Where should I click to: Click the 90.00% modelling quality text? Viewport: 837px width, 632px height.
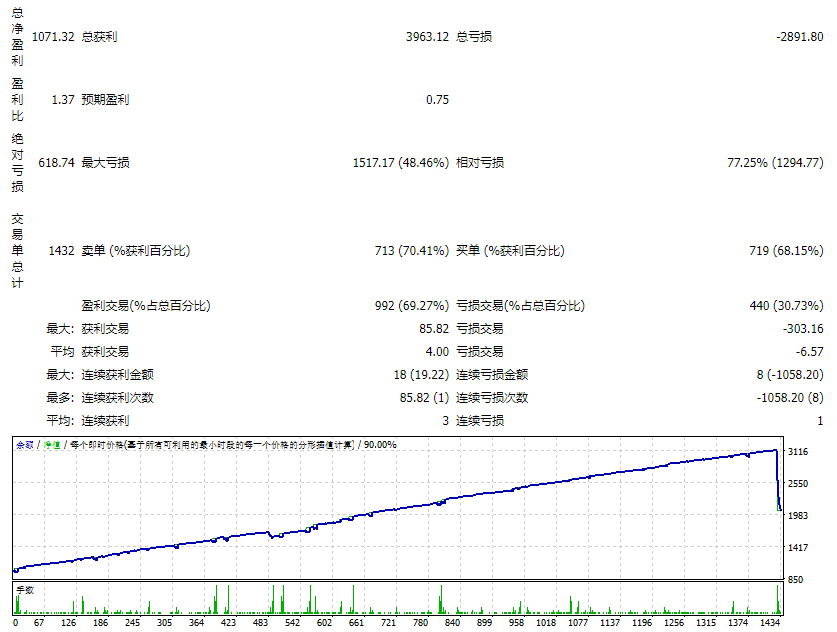380,445
